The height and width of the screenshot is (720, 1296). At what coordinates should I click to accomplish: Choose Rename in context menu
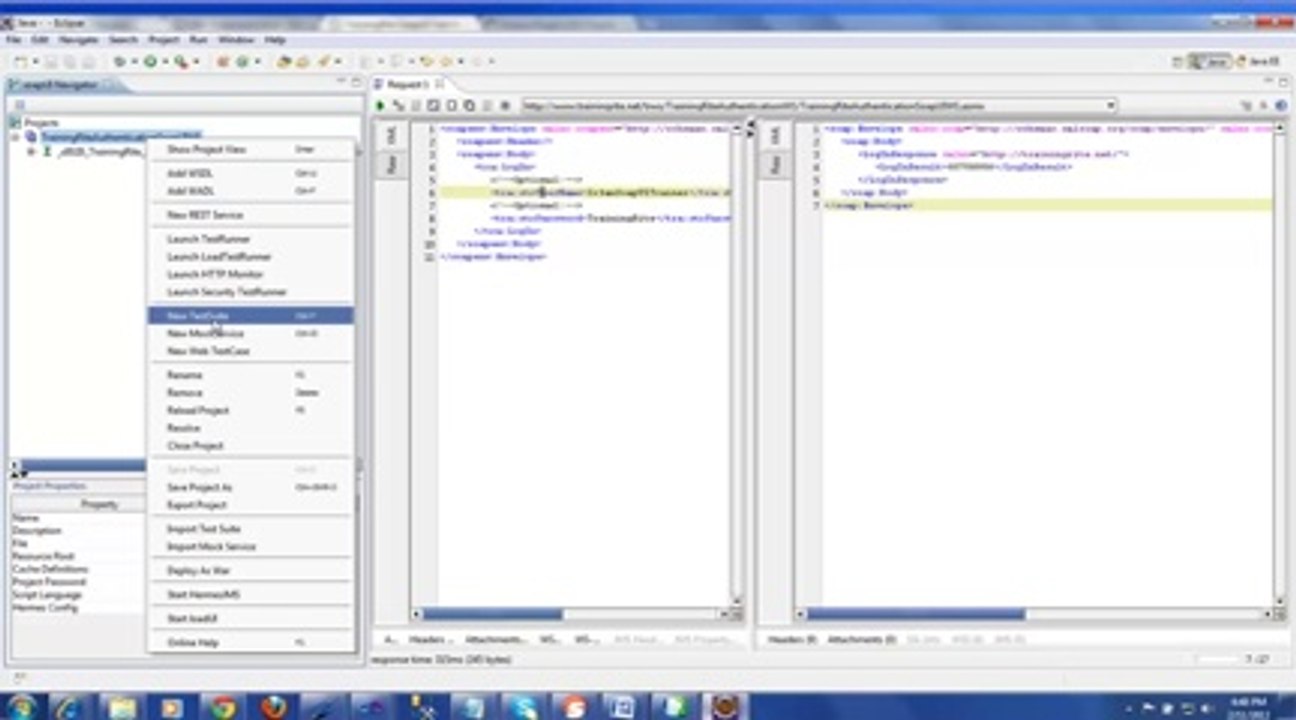click(x=250, y=375)
